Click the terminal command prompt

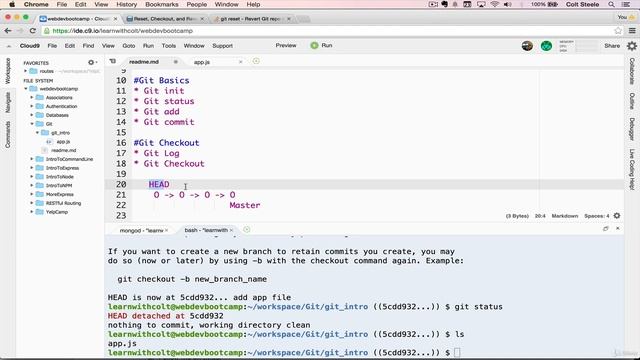click(x=457, y=352)
